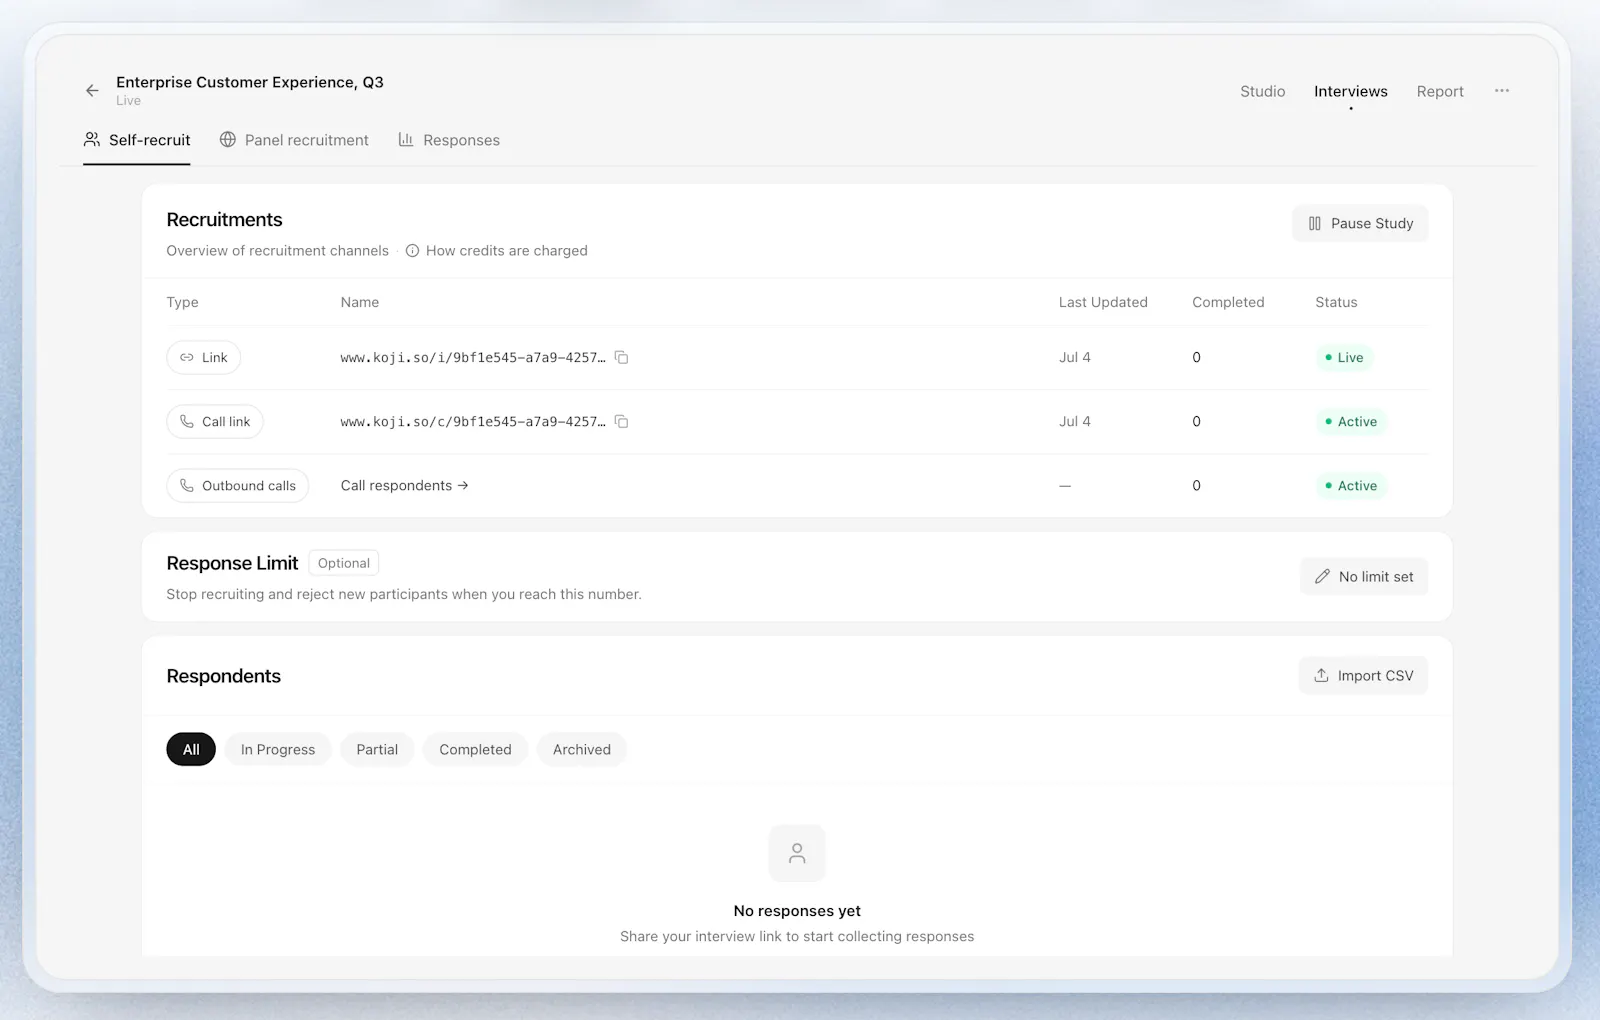Image resolution: width=1600 pixels, height=1020 pixels.
Task: Switch to Panel recruitment tab
Action: 294,140
